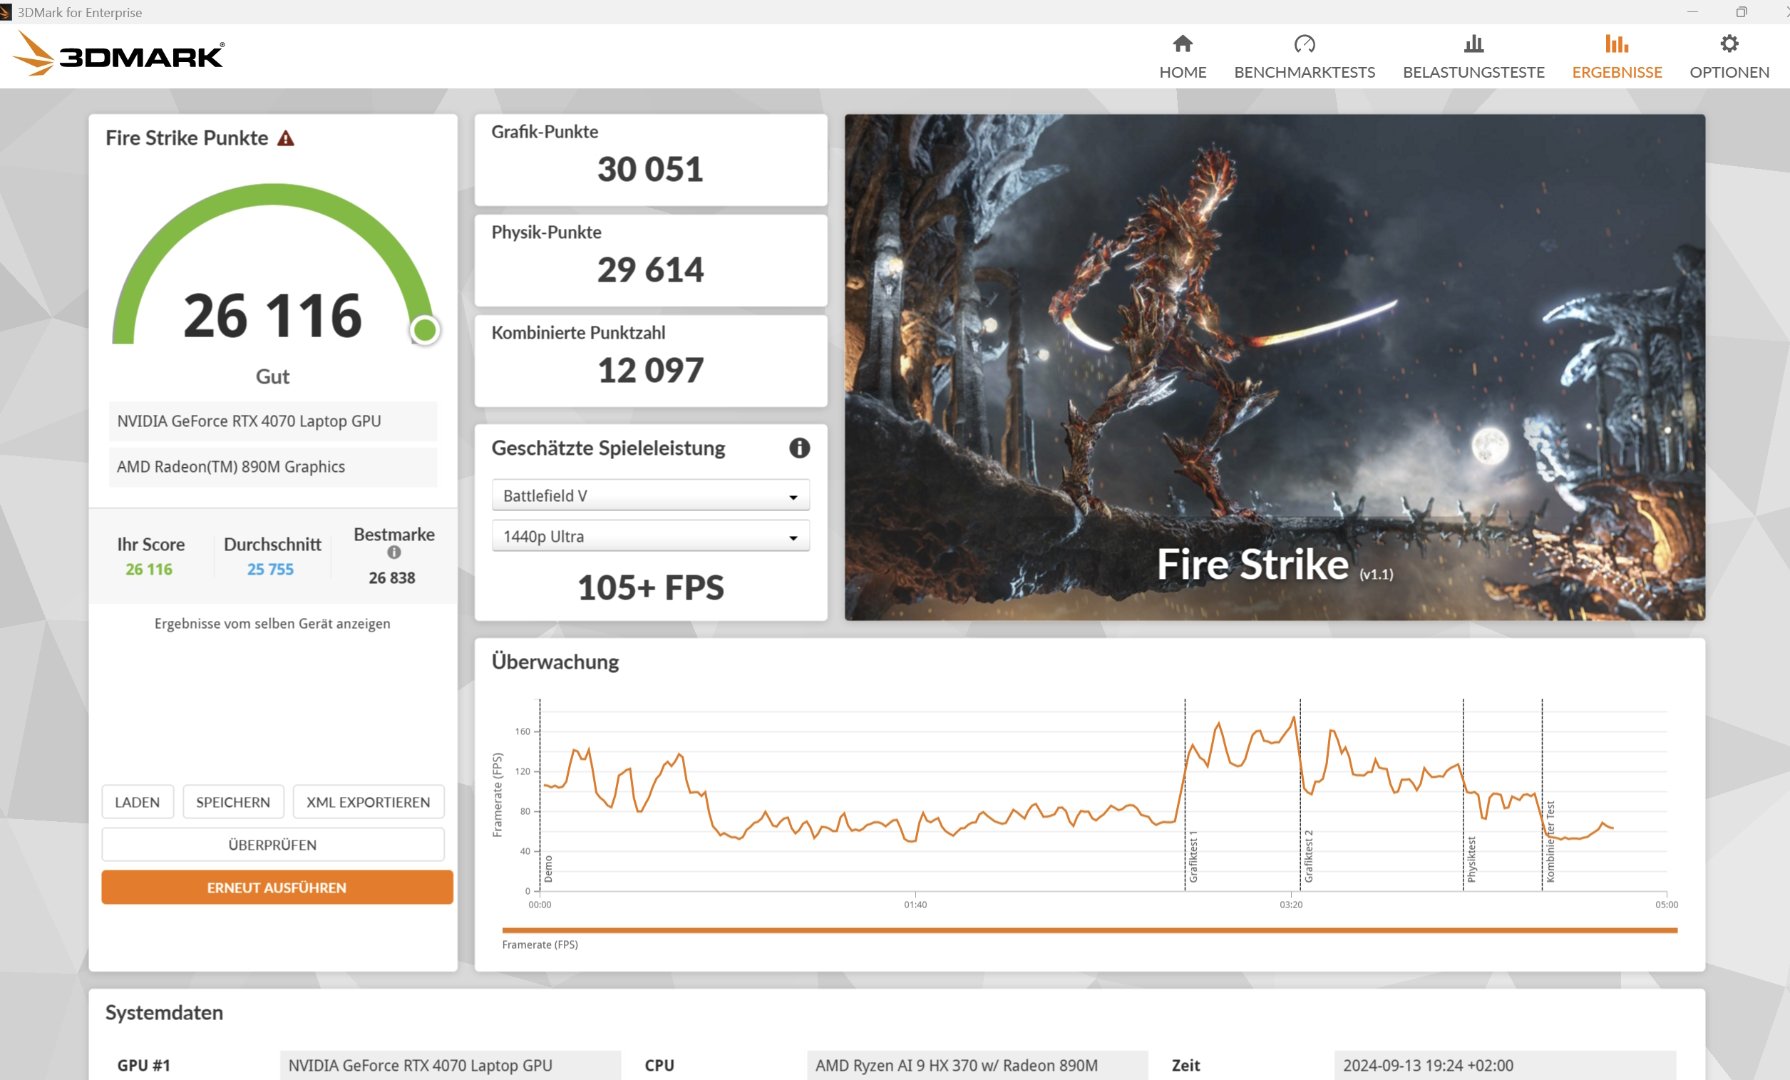Viewport: 1790px width, 1080px height.
Task: Open Optionen using the gear icon
Action: 1728,44
